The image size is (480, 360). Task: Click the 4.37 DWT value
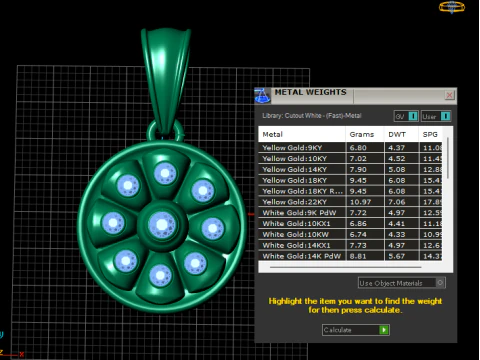click(397, 148)
